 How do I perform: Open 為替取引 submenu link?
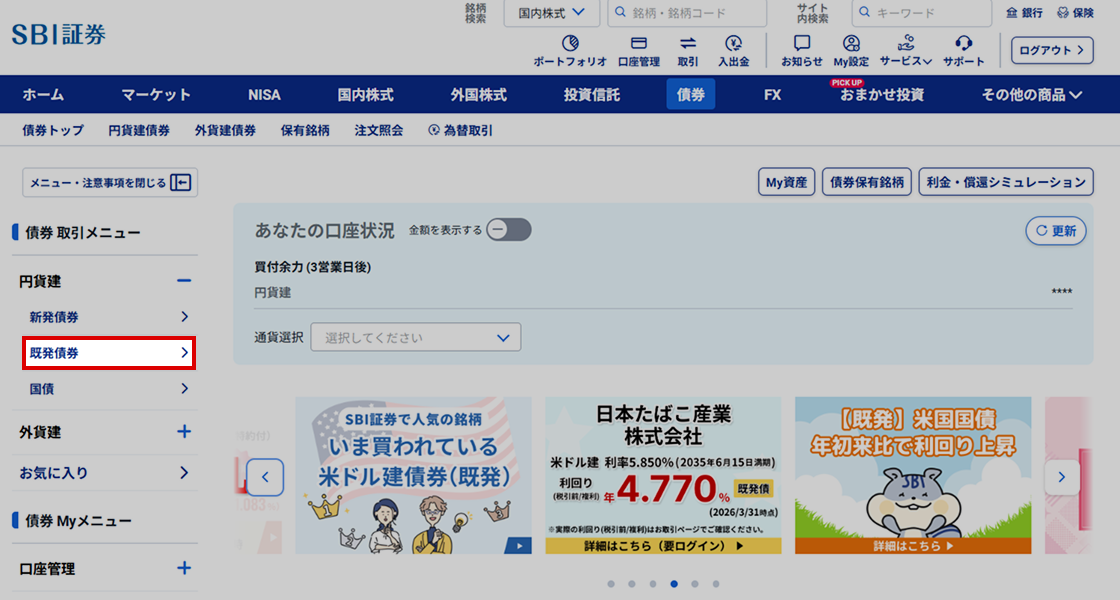(x=461, y=130)
